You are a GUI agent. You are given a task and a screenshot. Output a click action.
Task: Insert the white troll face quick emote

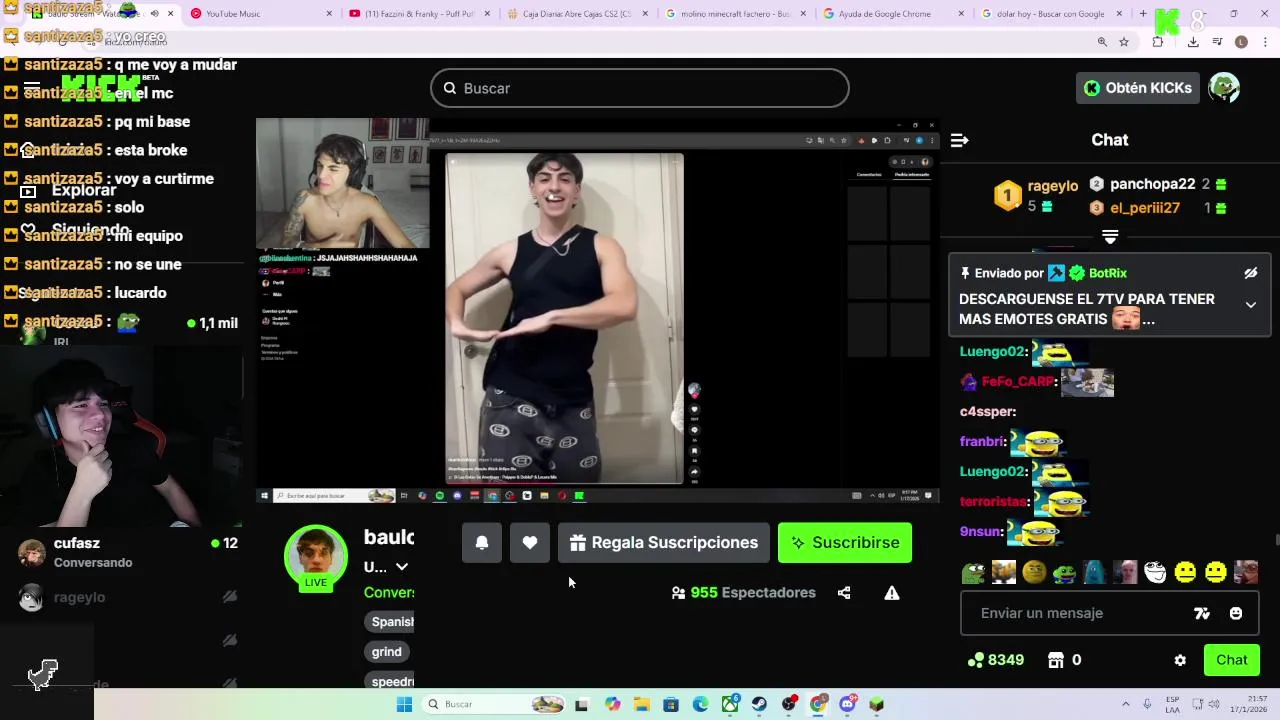click(1155, 572)
